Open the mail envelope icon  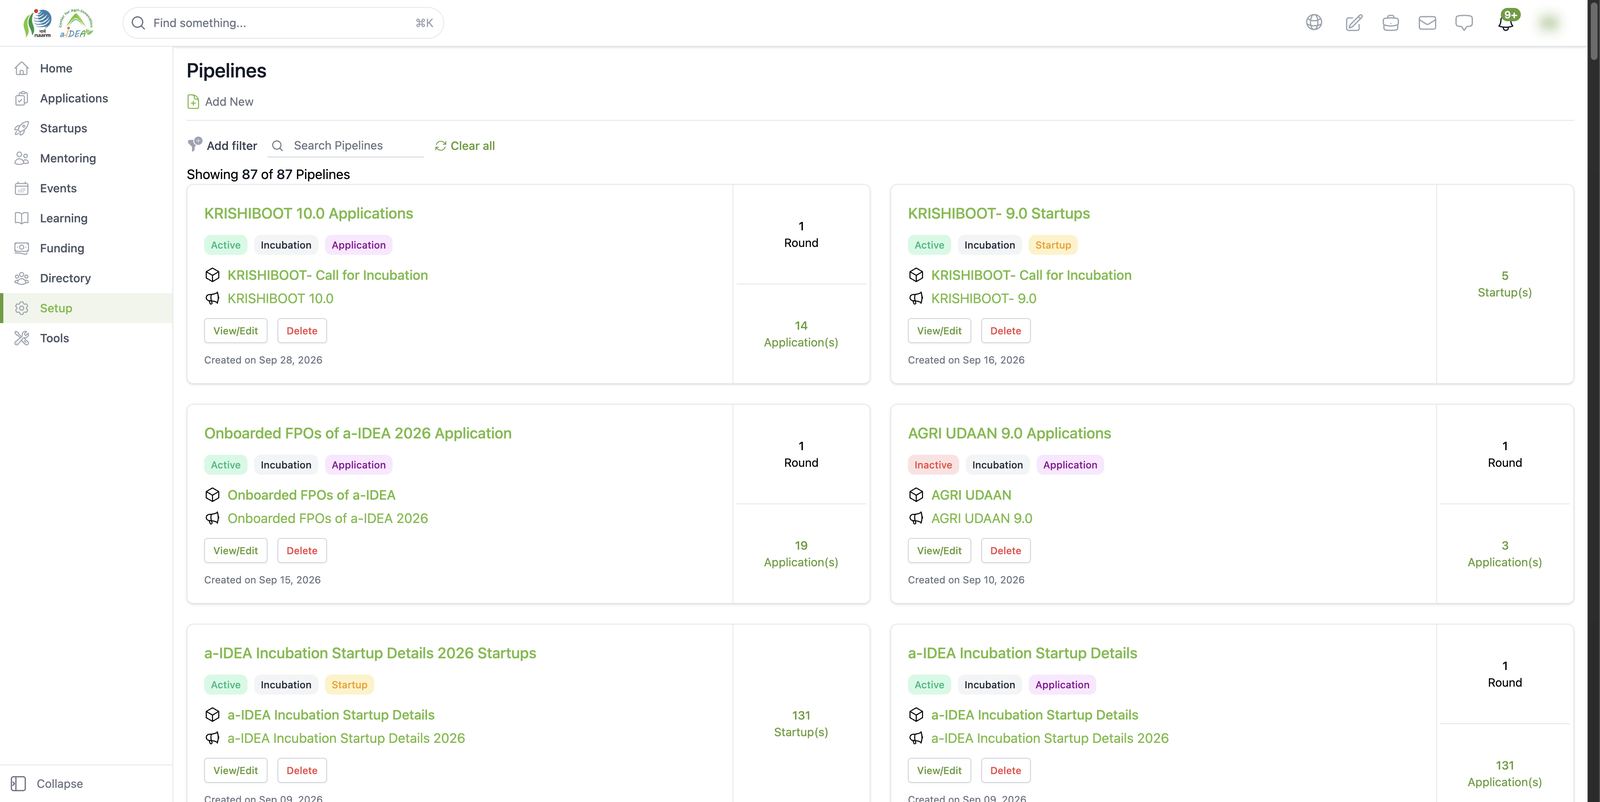click(x=1427, y=22)
